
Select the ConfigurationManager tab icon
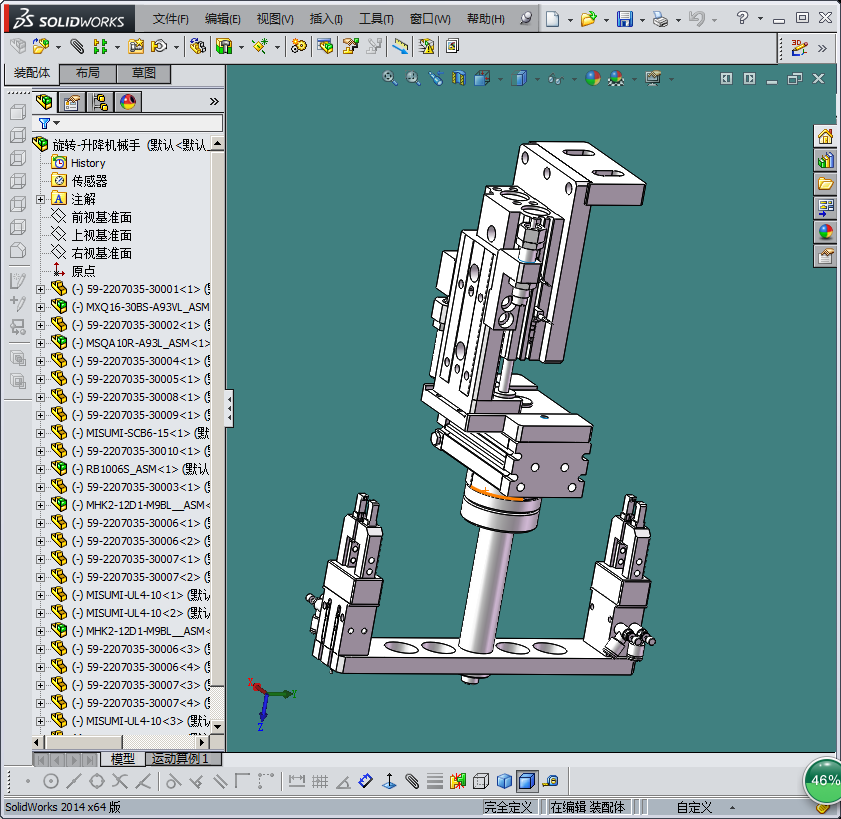point(99,102)
